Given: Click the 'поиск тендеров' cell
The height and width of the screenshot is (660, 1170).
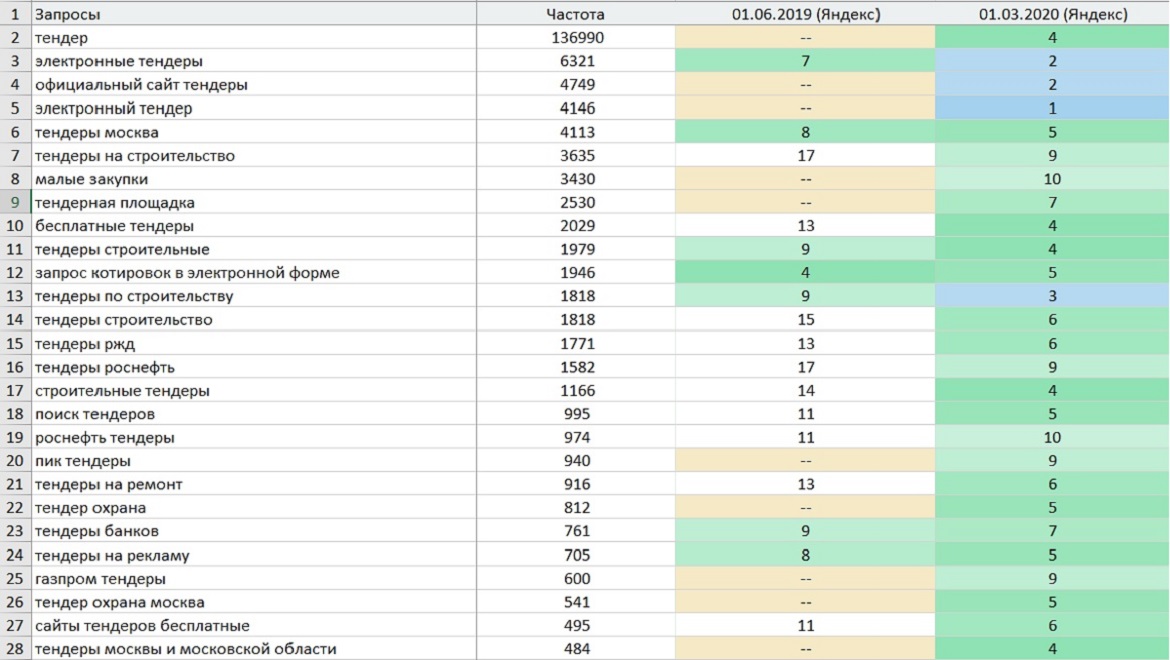Looking at the screenshot, I should pyautogui.click(x=254, y=413).
